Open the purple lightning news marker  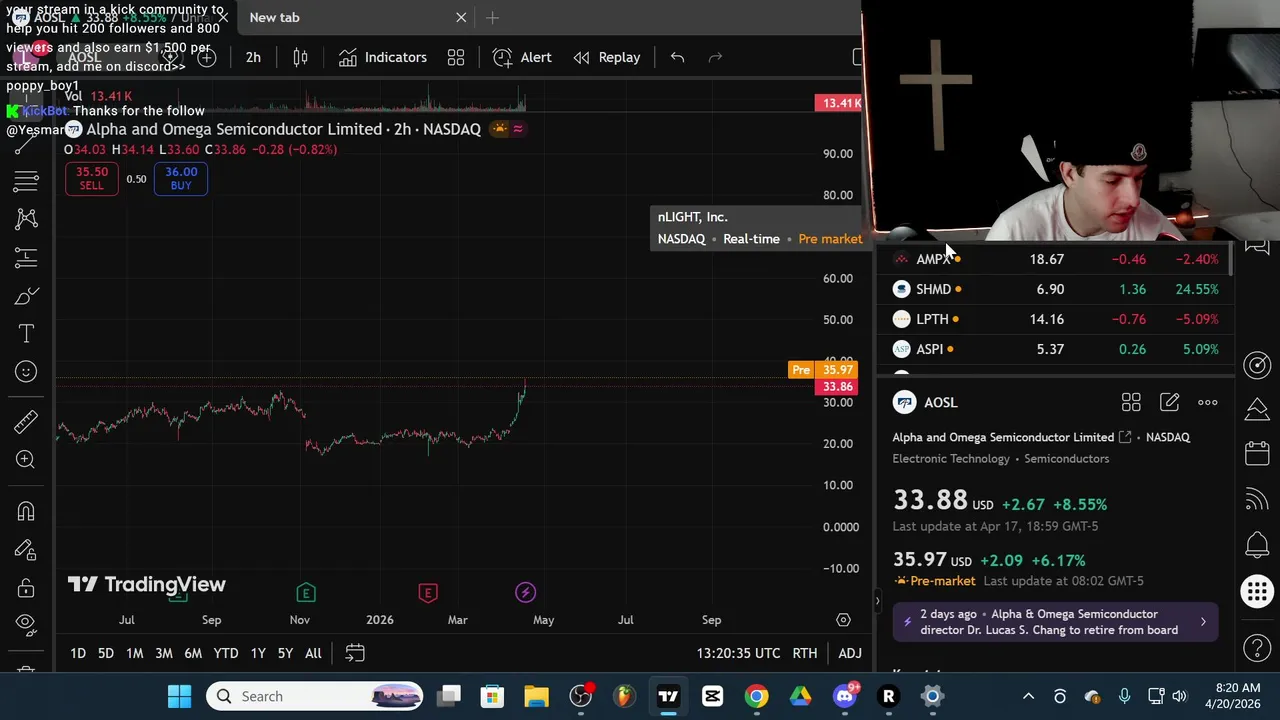(x=525, y=593)
